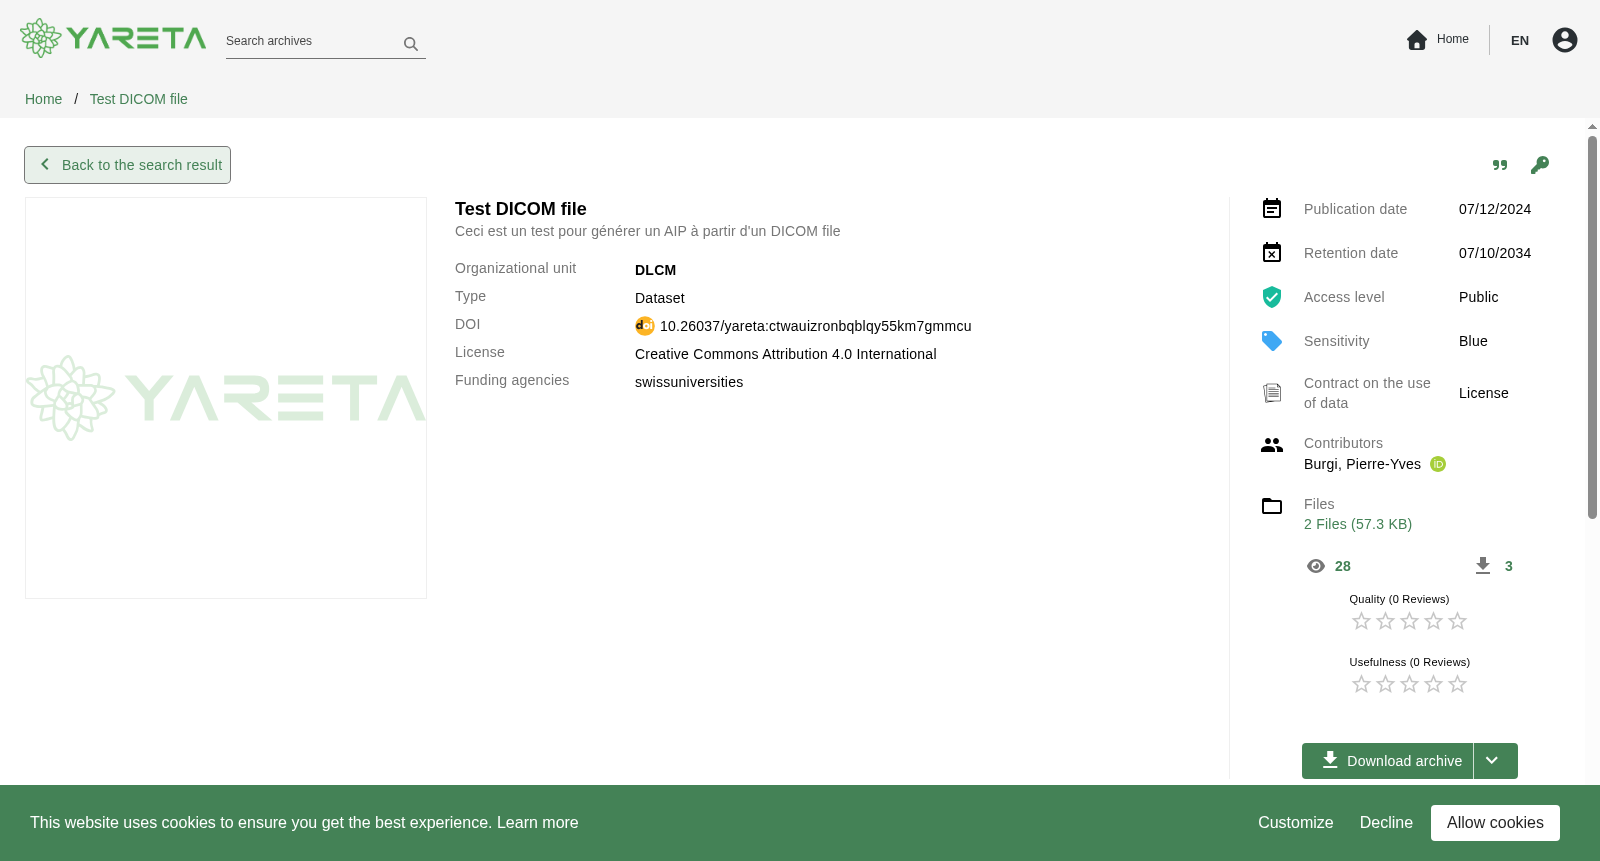
Task: Click the Retention date calendar icon
Action: (x=1272, y=252)
